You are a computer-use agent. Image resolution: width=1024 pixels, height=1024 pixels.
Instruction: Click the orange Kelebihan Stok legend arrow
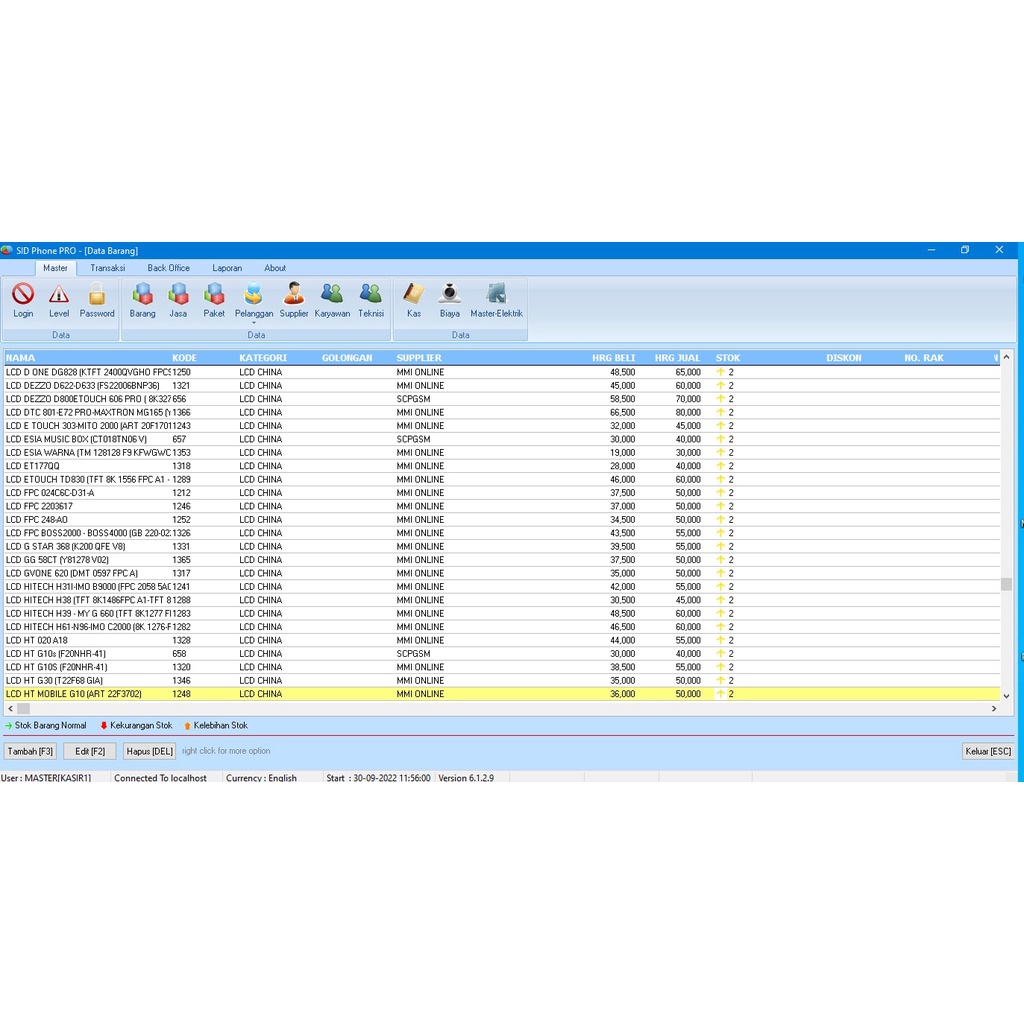[187, 726]
